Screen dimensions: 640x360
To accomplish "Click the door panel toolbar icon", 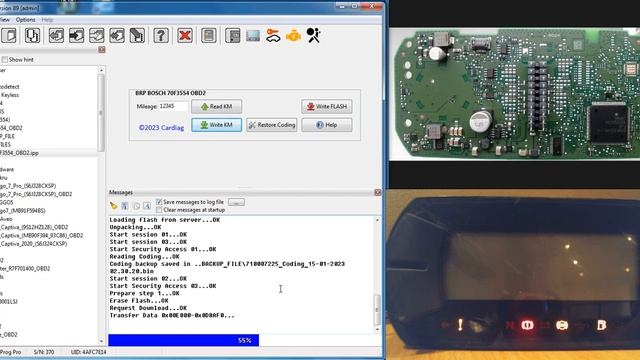I will click(x=233, y=36).
